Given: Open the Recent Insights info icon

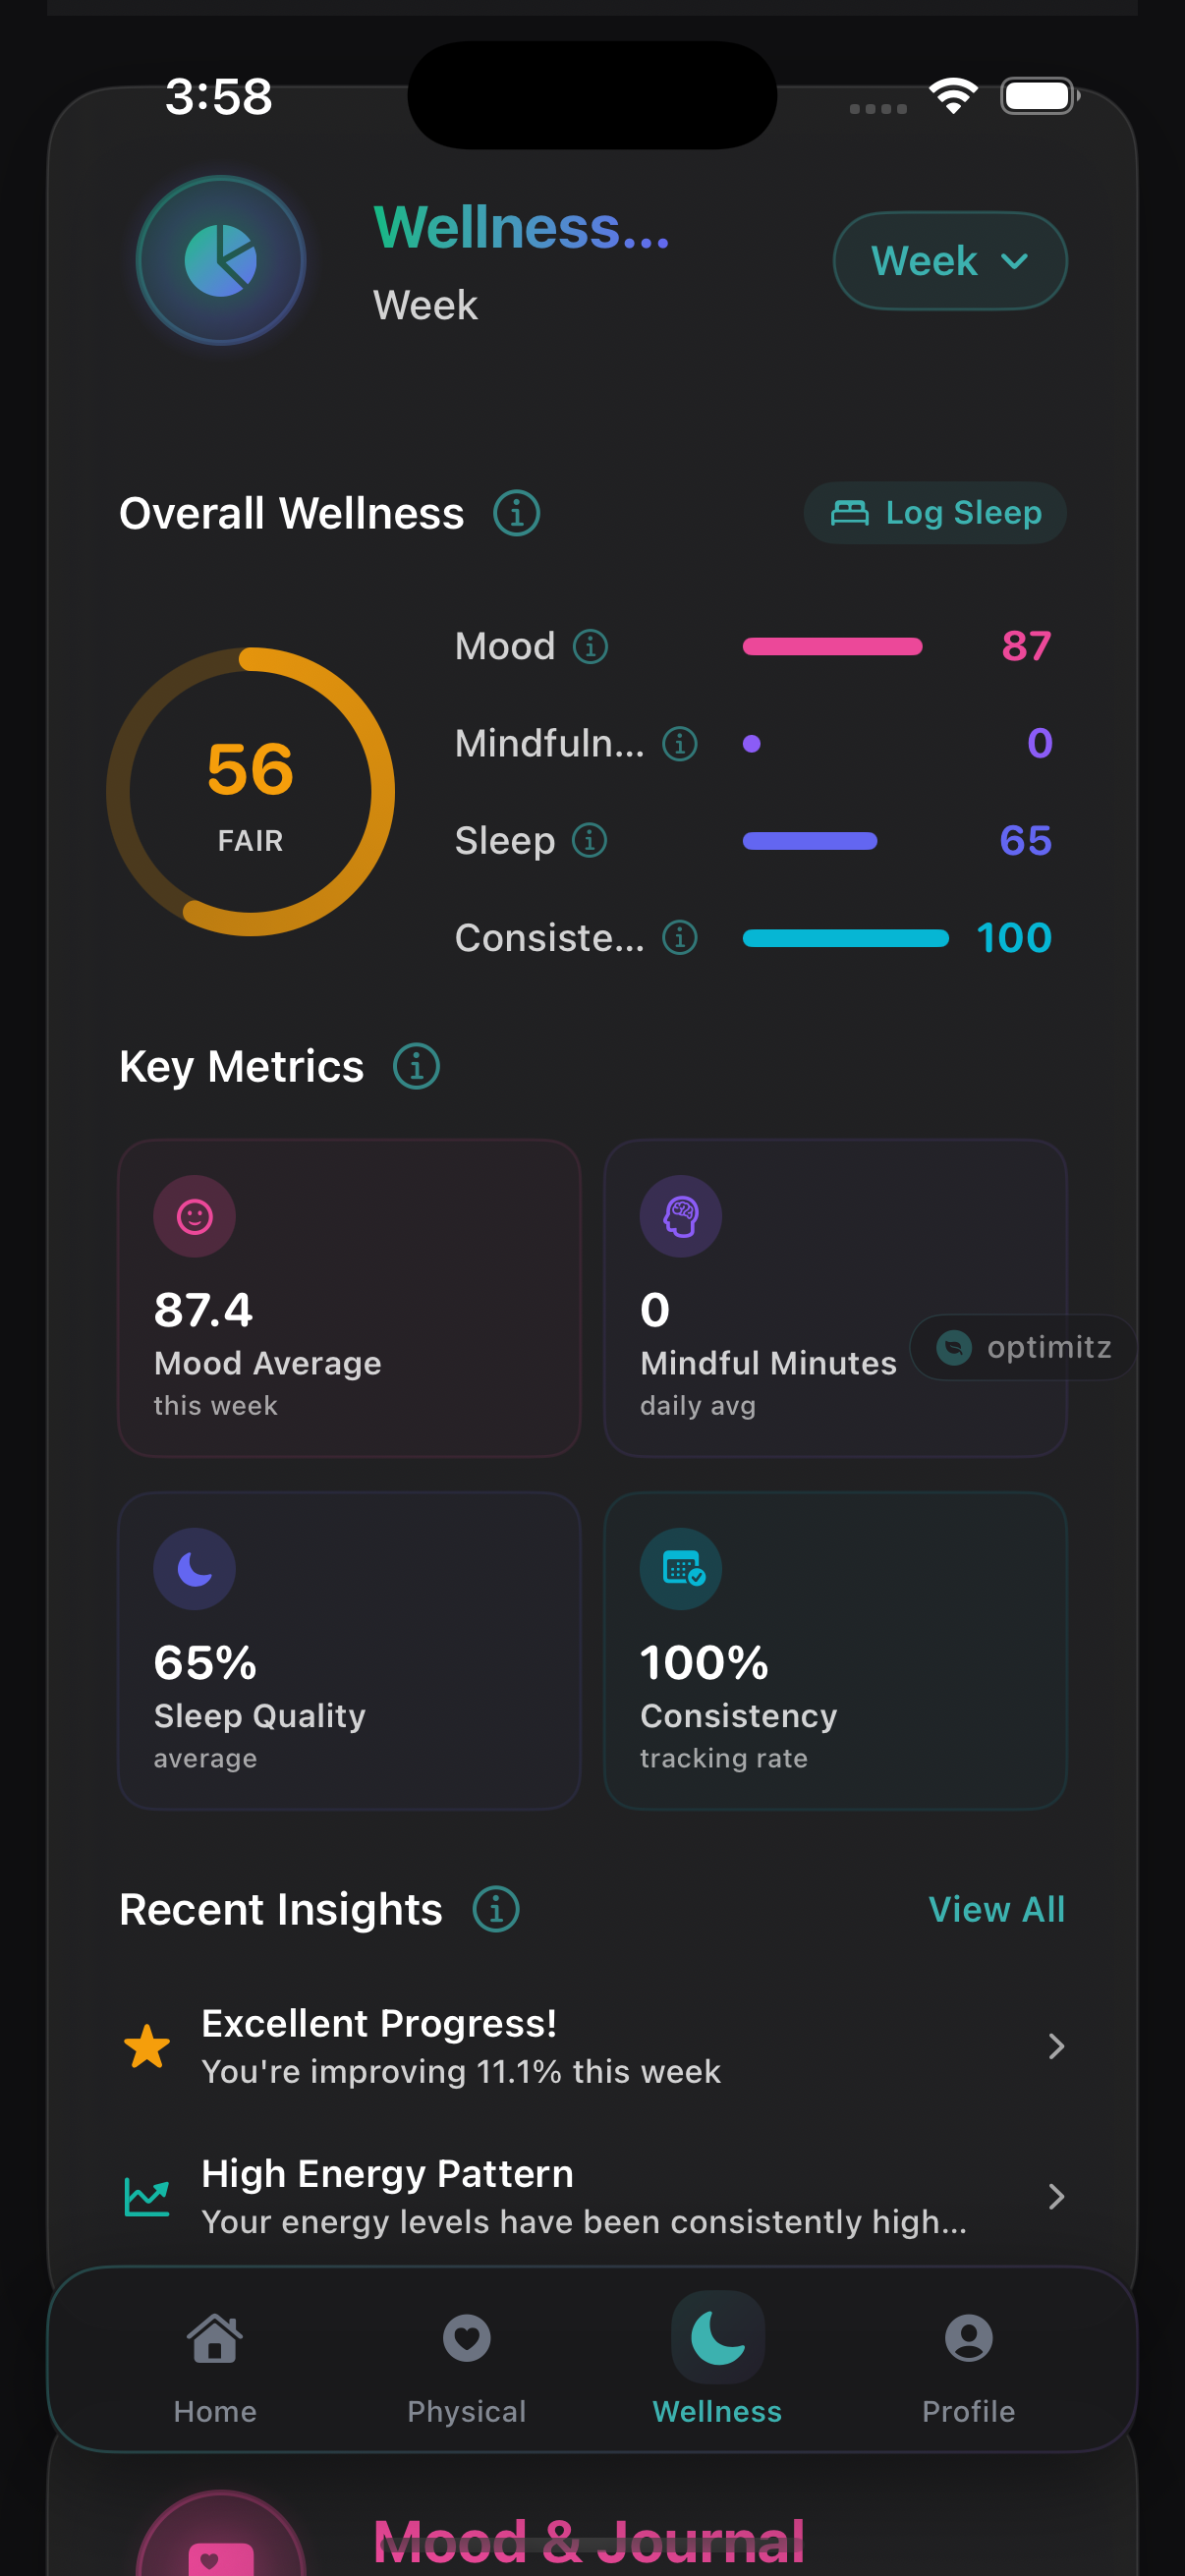Looking at the screenshot, I should click(495, 1908).
